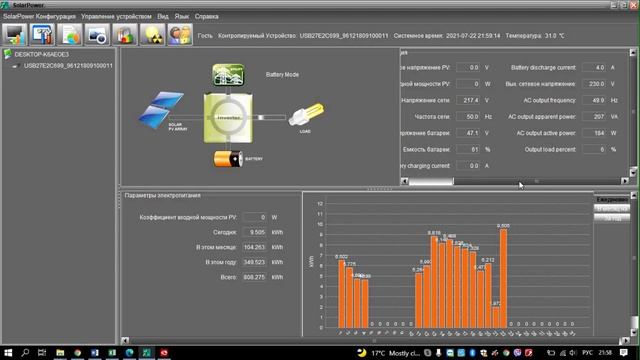Open the notification center icon

coord(624,353)
